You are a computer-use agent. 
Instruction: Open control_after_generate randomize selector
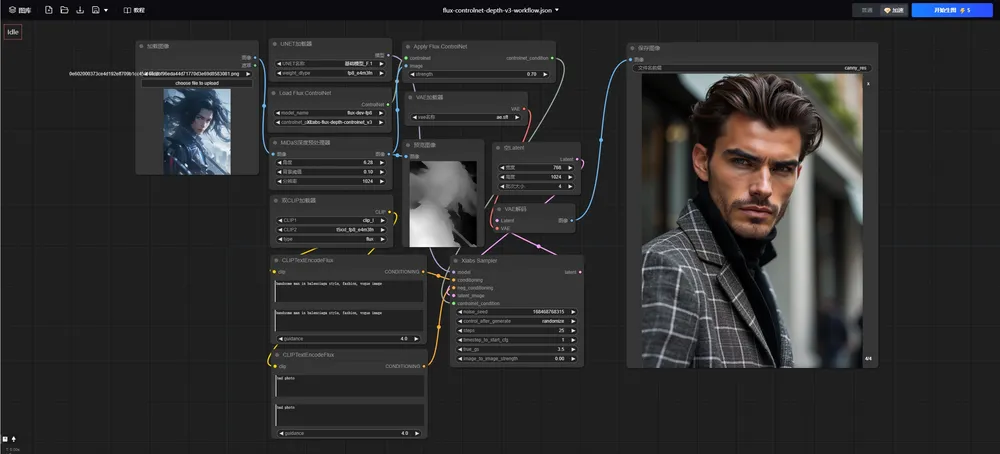tap(517, 321)
